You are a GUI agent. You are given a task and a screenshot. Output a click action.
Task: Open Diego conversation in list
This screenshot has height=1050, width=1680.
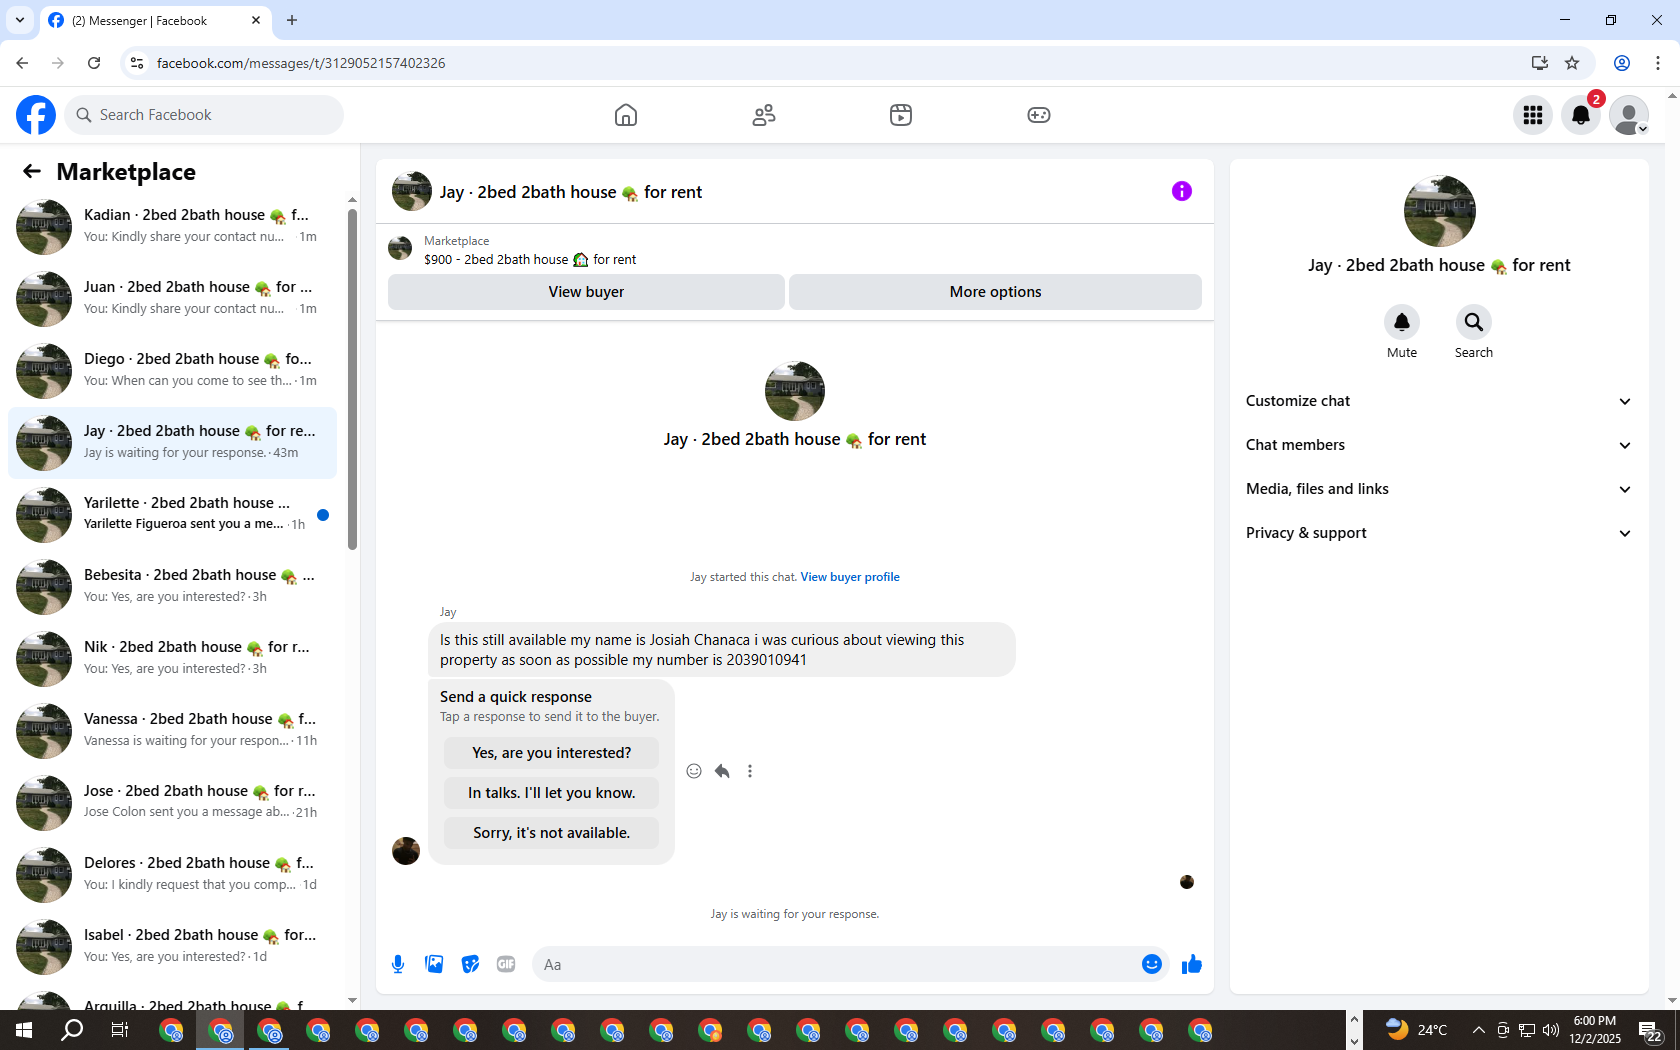(x=173, y=370)
